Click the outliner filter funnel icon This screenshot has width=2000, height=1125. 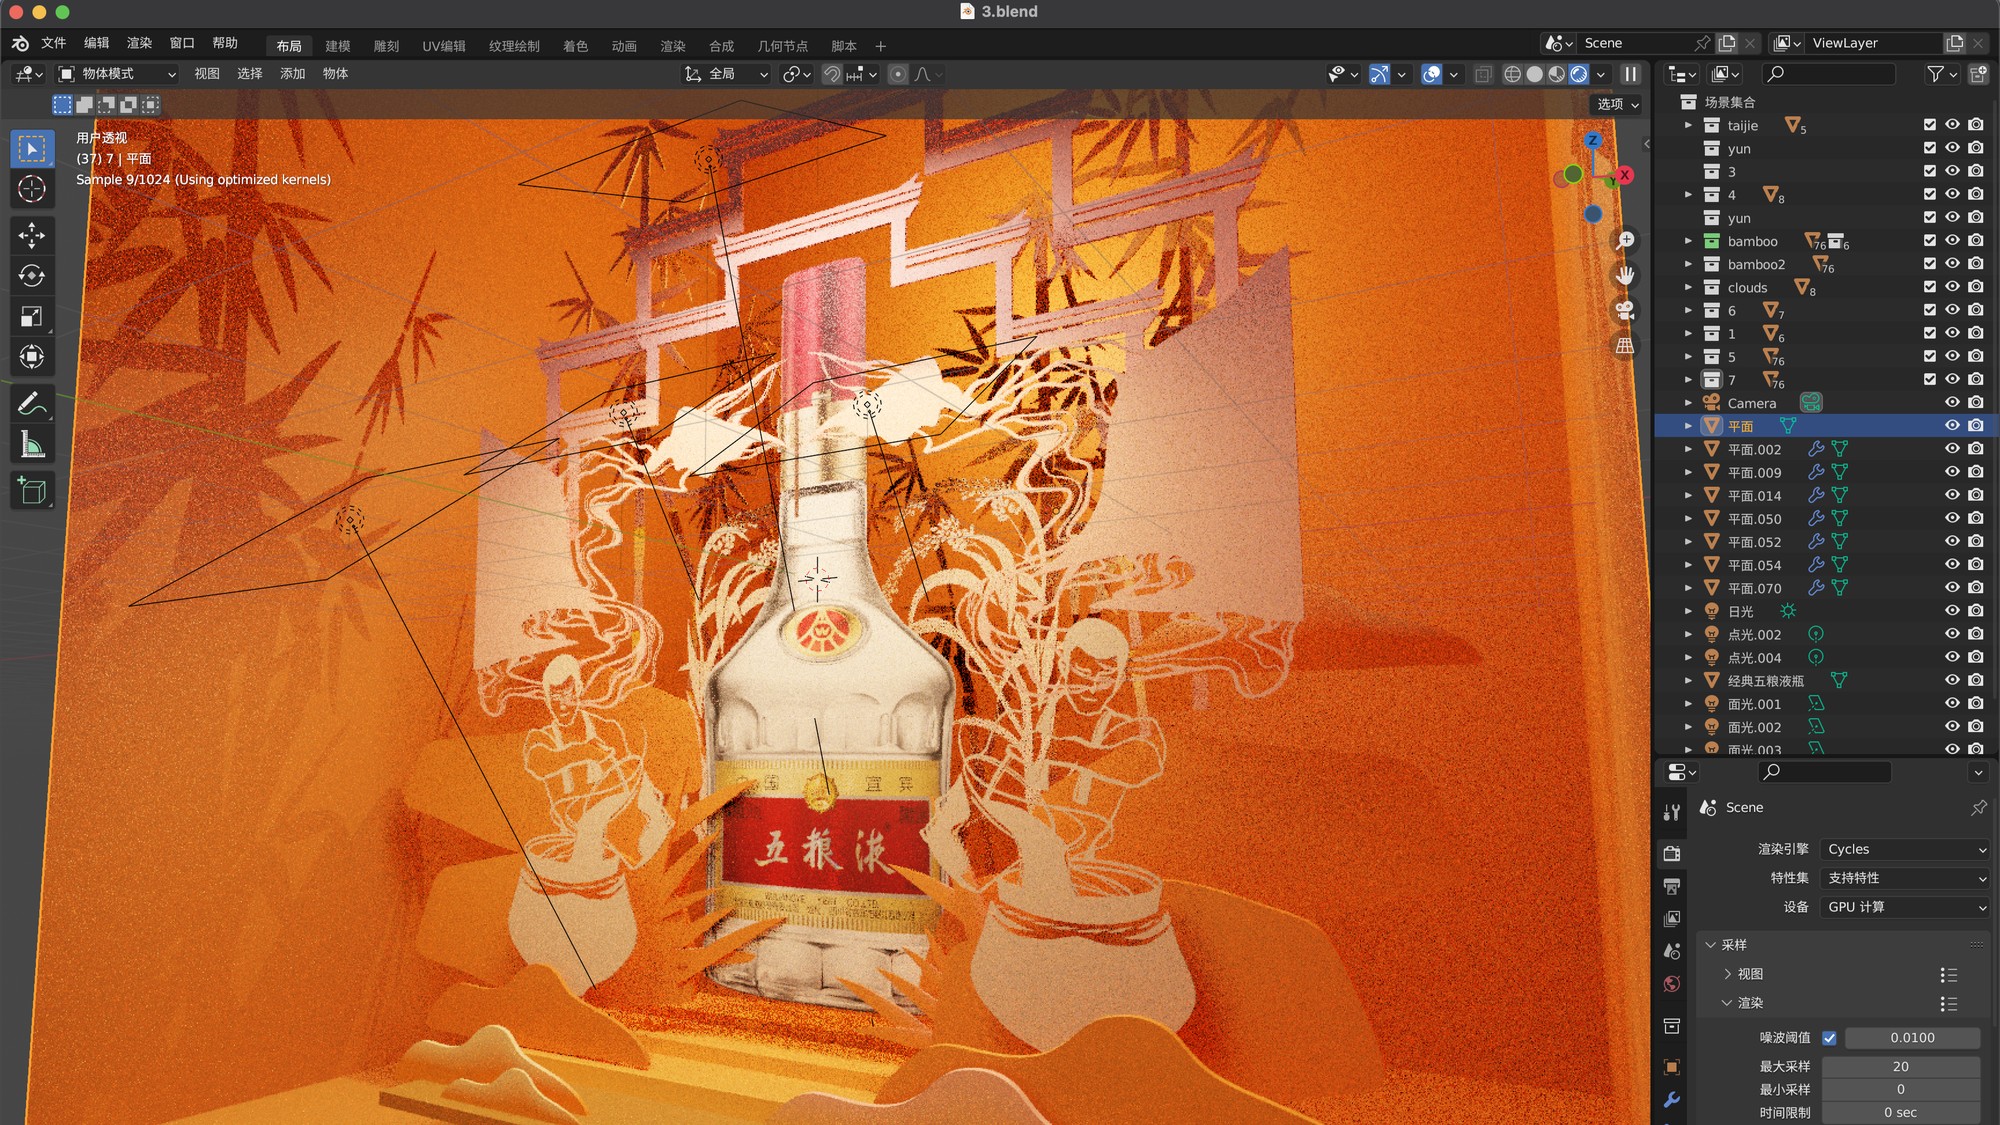(x=1936, y=74)
